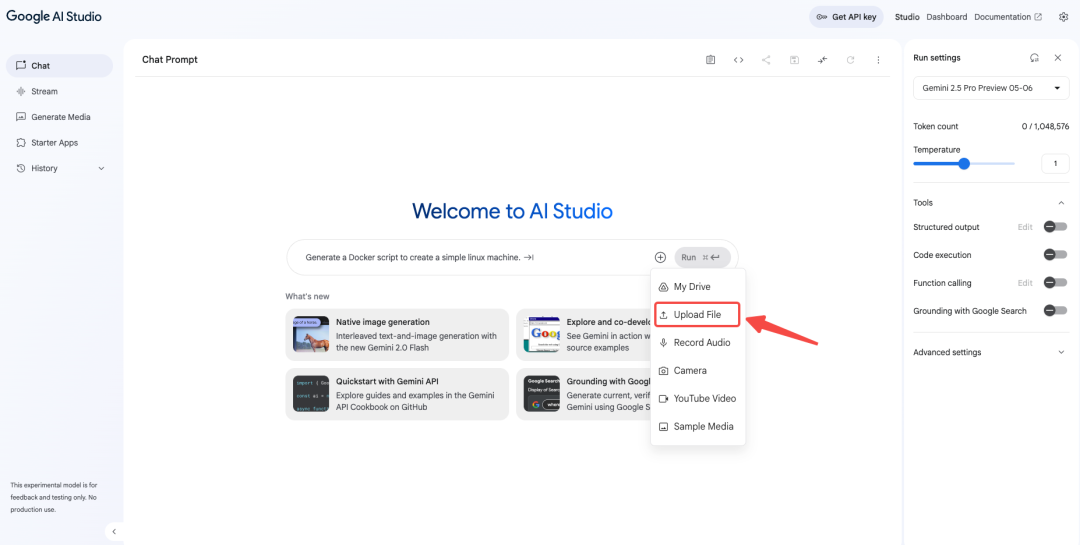Click the Chat icon in sidebar
This screenshot has height=545, width=1080.
[21, 65]
